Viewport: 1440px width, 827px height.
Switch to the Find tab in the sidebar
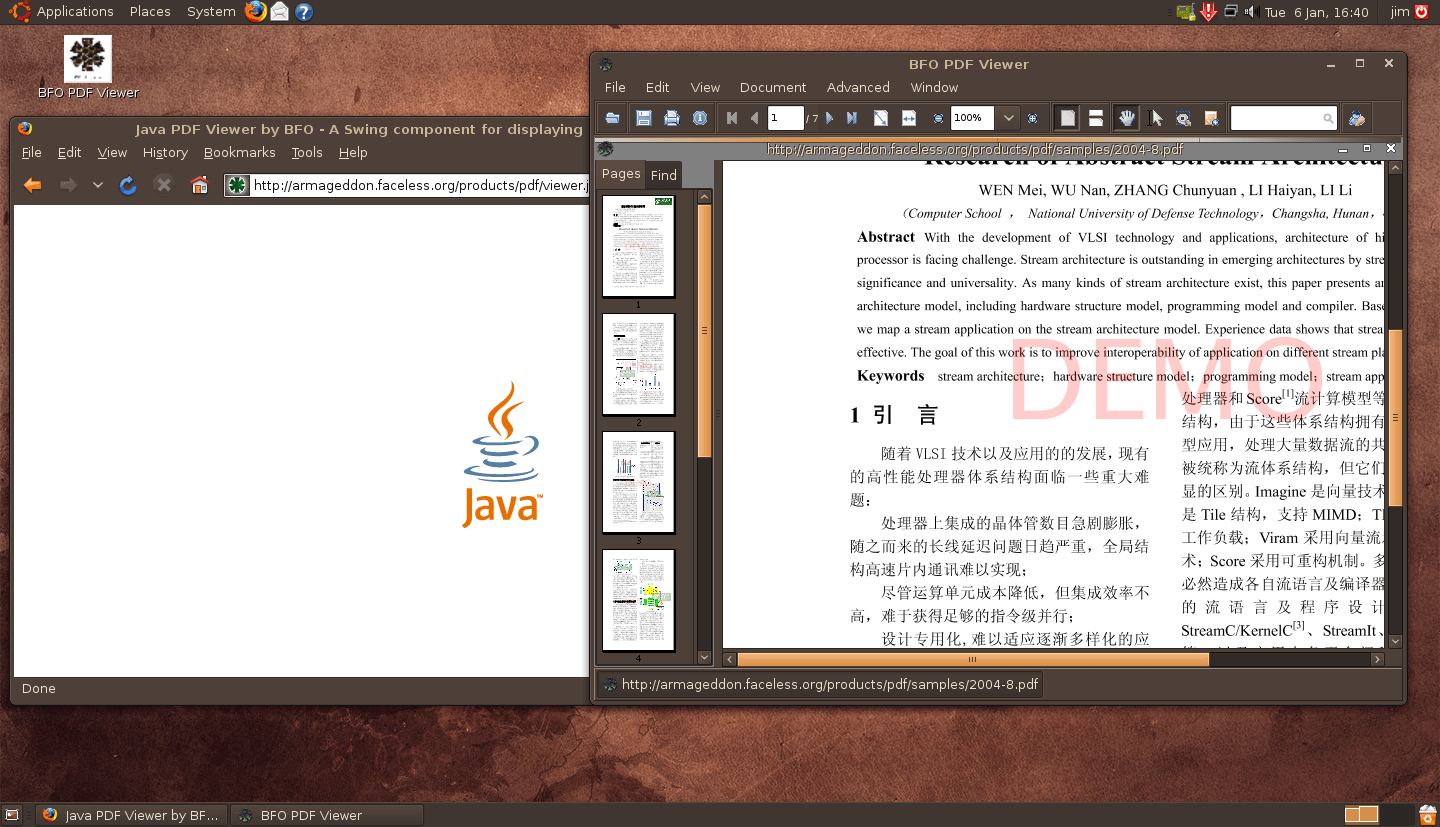point(663,173)
